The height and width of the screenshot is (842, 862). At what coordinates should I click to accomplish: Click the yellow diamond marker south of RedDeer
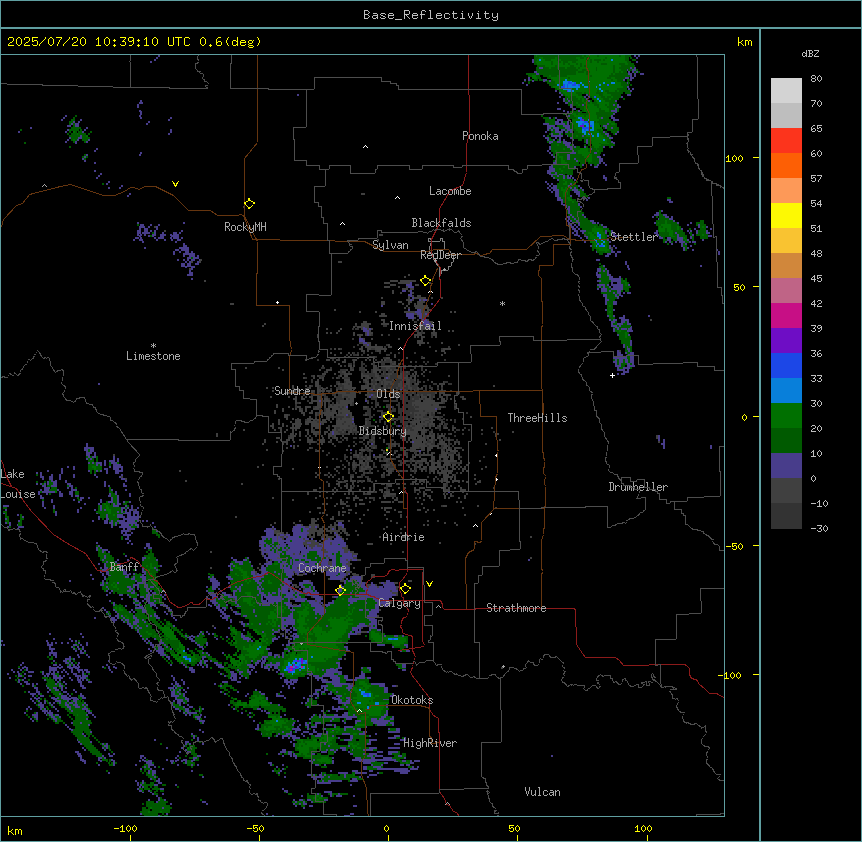click(x=426, y=281)
